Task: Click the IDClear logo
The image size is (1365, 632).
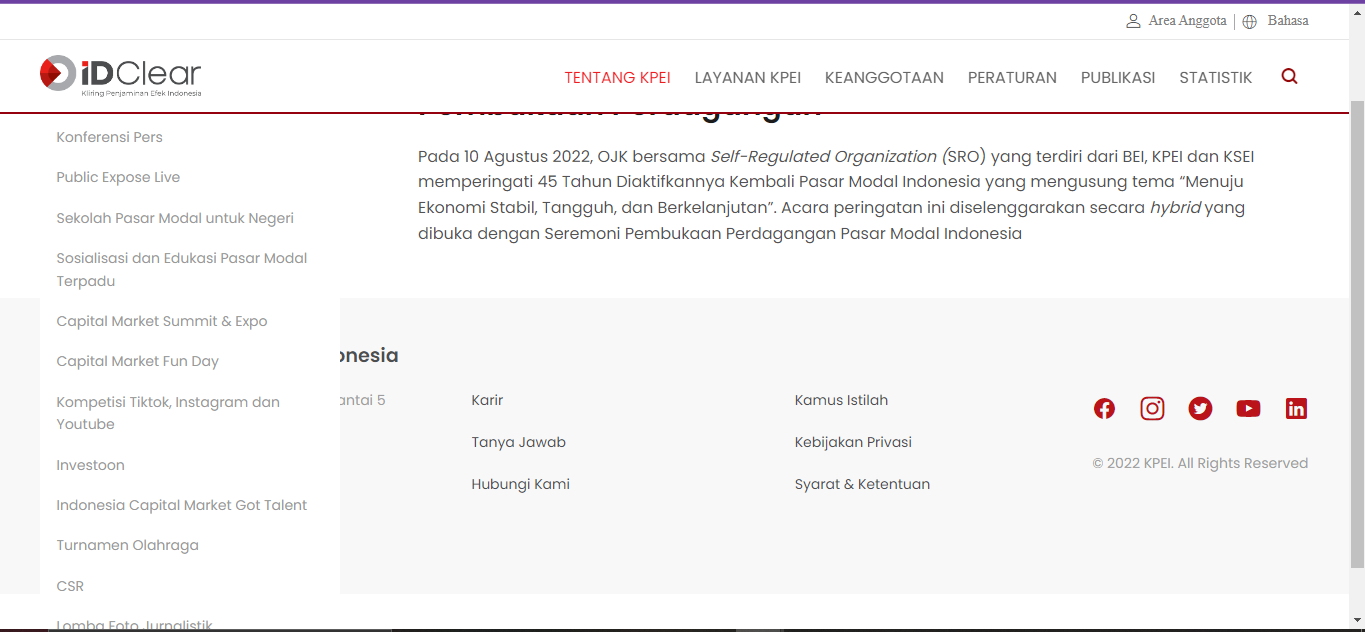Action: click(x=121, y=75)
